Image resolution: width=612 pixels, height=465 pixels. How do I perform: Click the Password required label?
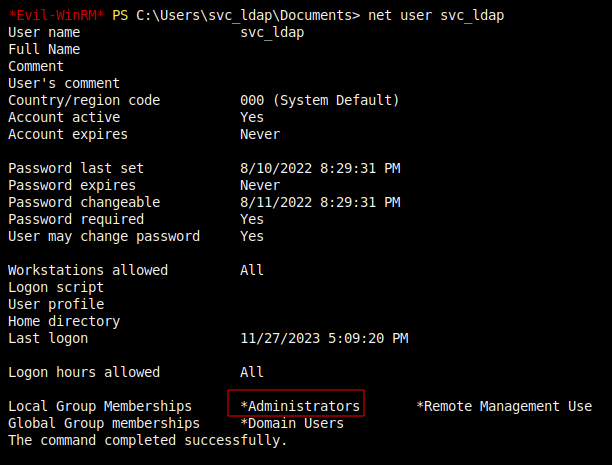coord(76,219)
